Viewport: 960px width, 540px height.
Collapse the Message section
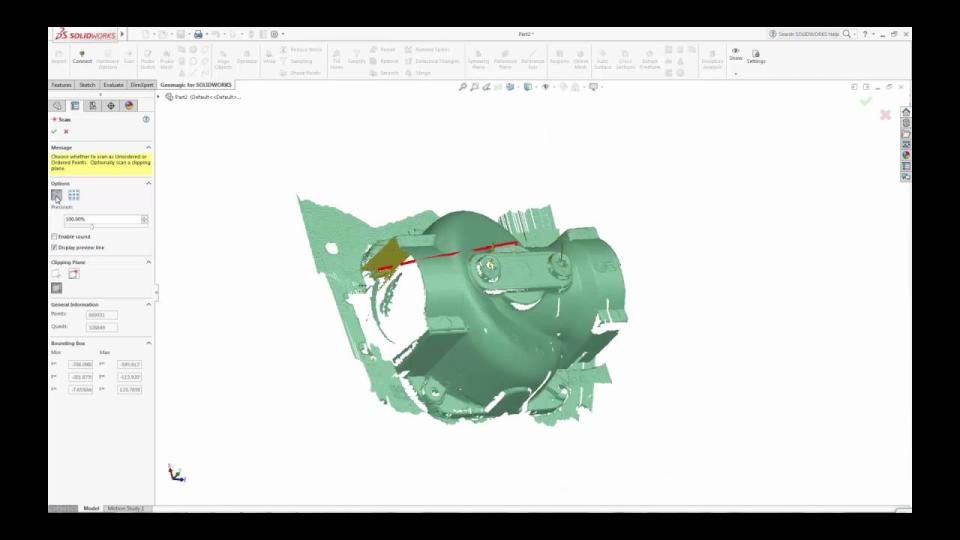(148, 148)
